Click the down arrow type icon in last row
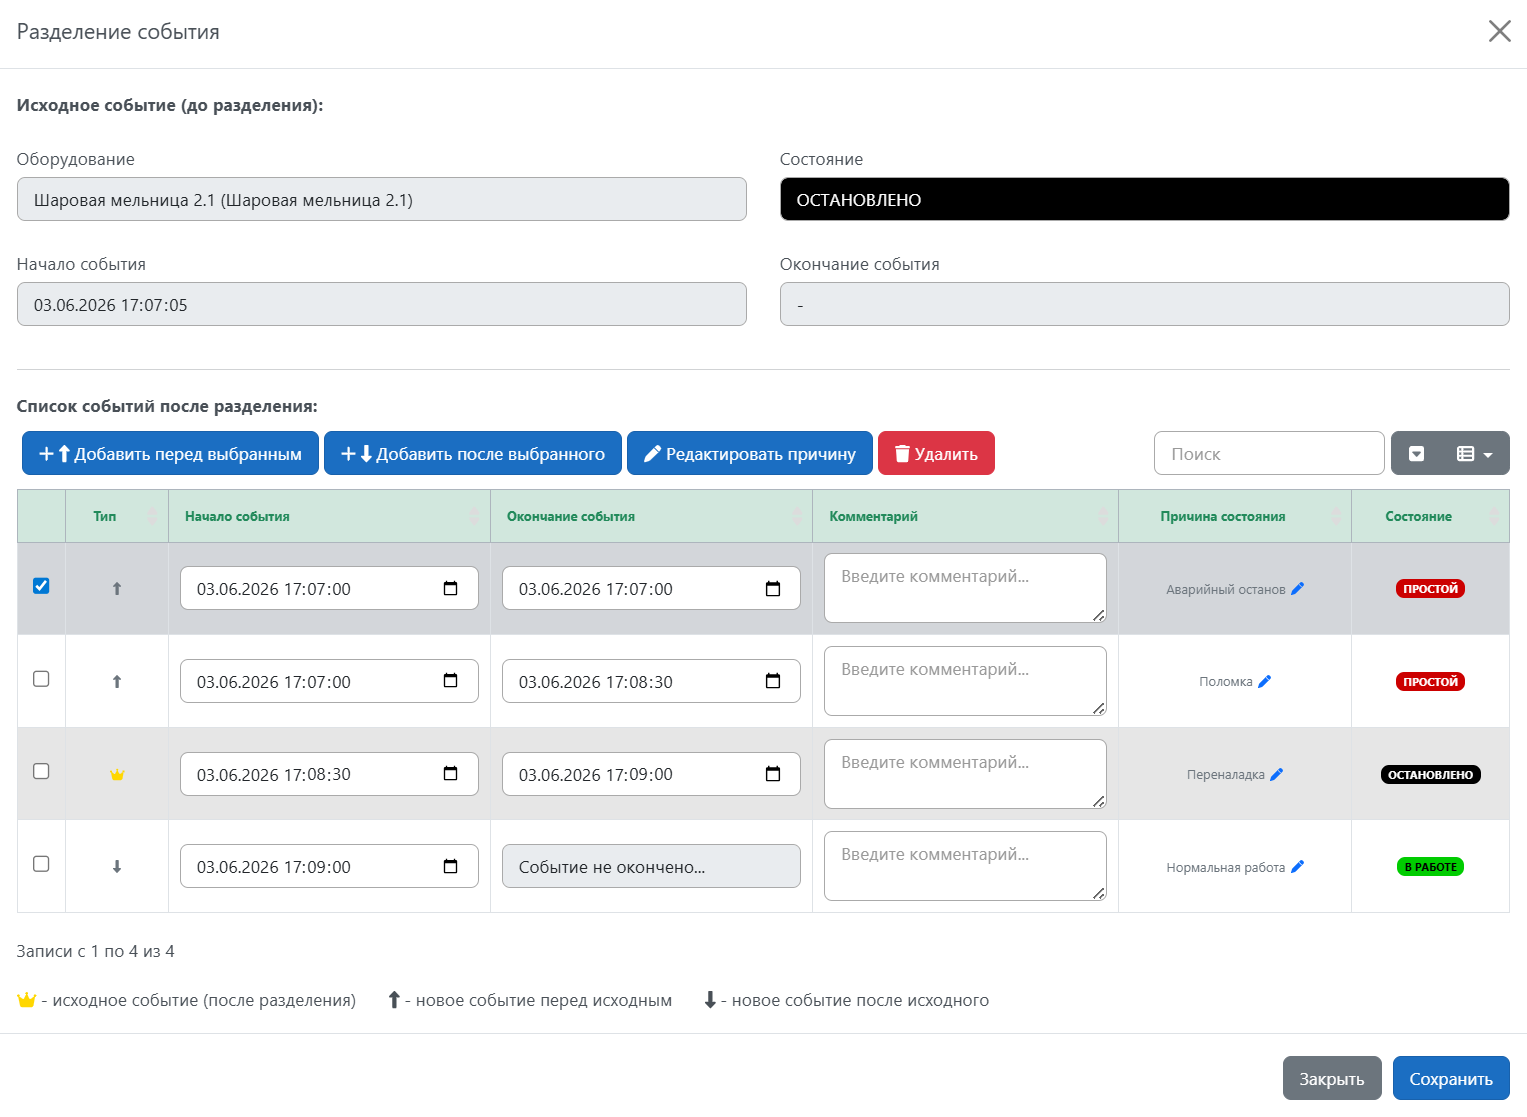The width and height of the screenshot is (1527, 1117). (x=117, y=867)
